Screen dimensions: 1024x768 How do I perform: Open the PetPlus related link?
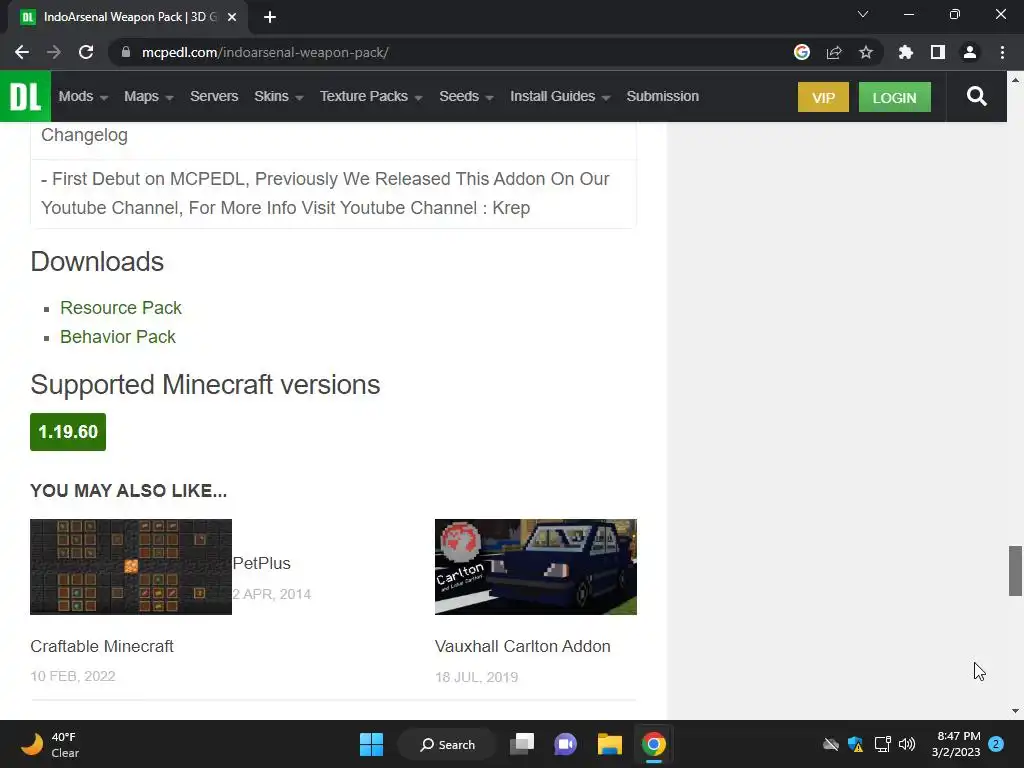[x=261, y=563]
